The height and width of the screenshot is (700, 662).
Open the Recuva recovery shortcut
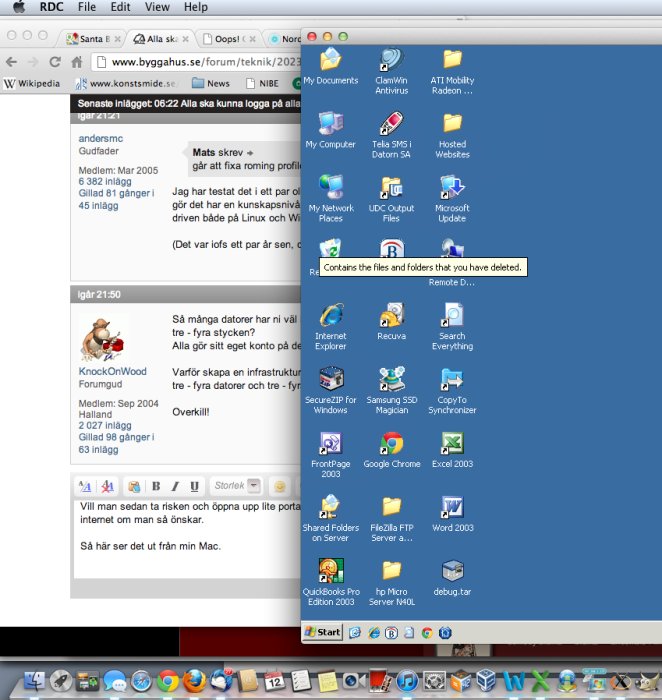[x=391, y=321]
